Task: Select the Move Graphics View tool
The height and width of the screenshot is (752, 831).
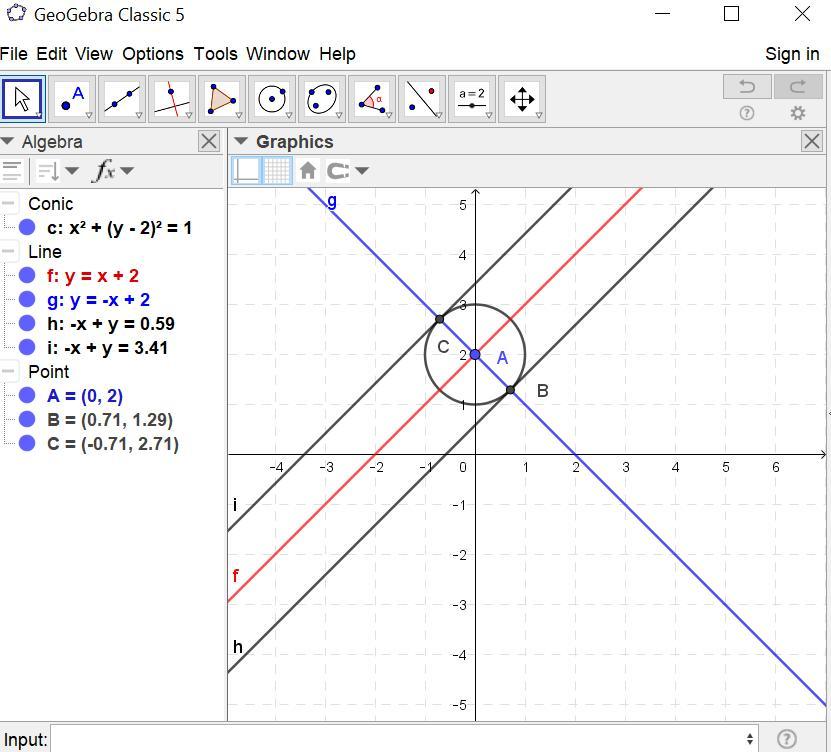Action: pyautogui.click(x=522, y=99)
